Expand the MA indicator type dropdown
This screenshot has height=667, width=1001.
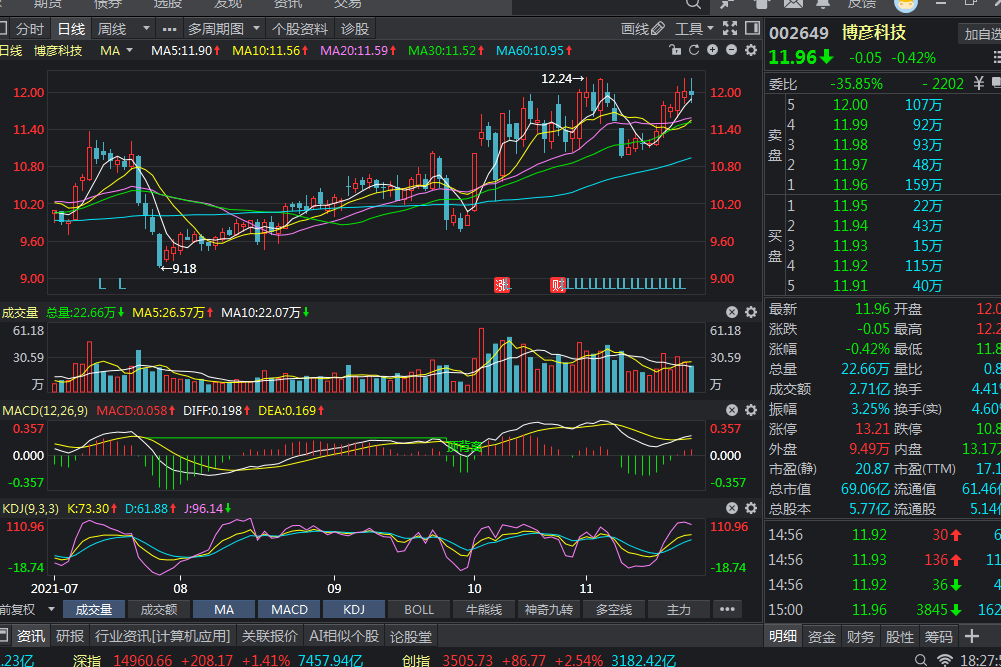[x=118, y=50]
